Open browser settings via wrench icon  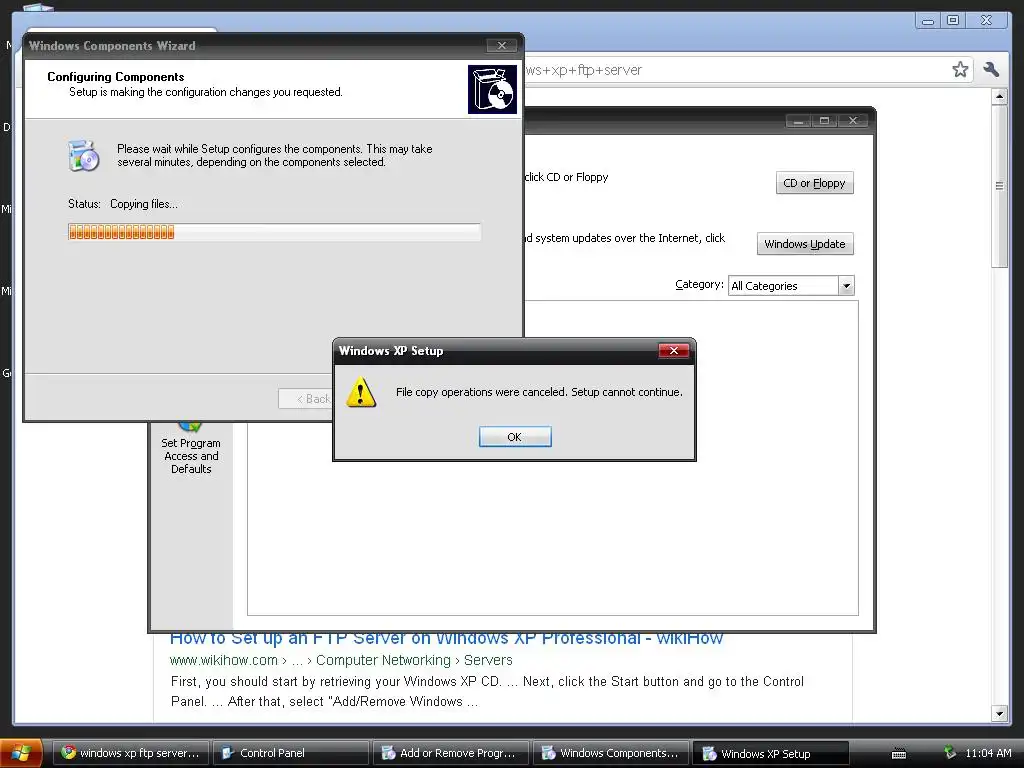click(x=991, y=69)
